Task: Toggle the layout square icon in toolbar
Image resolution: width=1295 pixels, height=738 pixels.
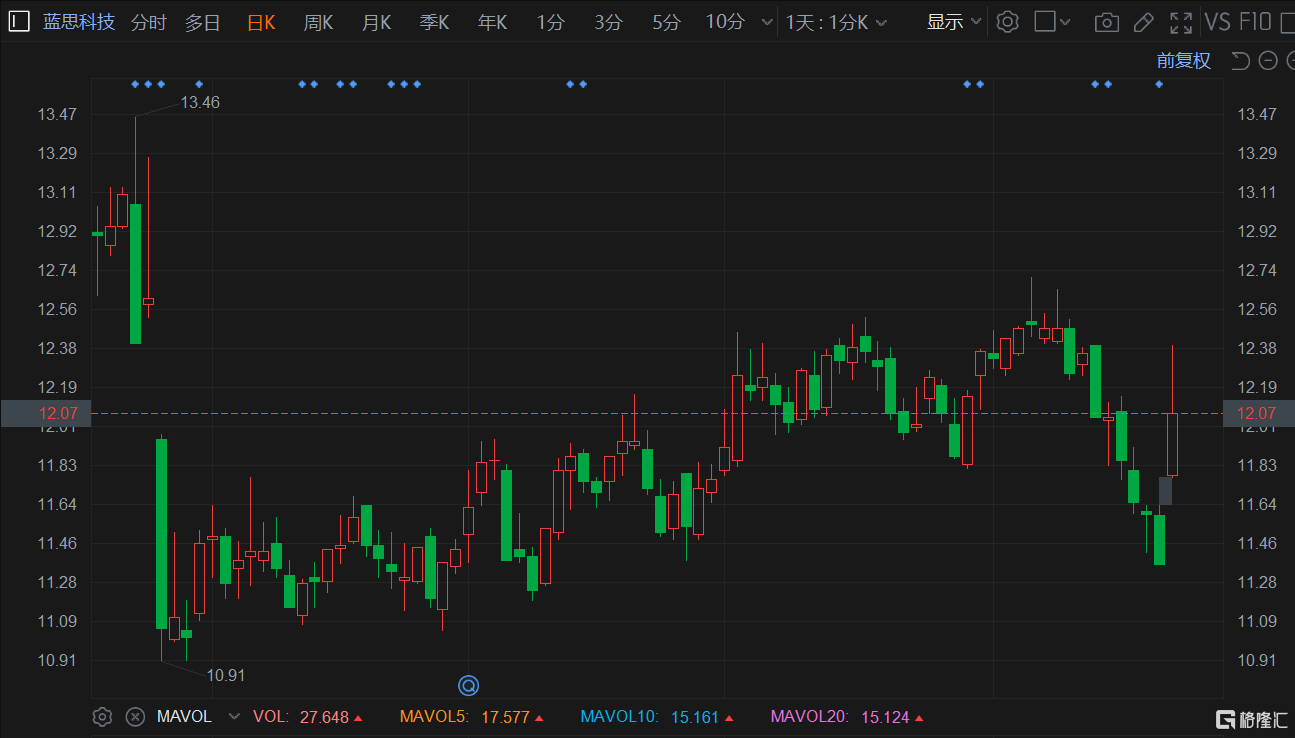Action: point(1046,22)
